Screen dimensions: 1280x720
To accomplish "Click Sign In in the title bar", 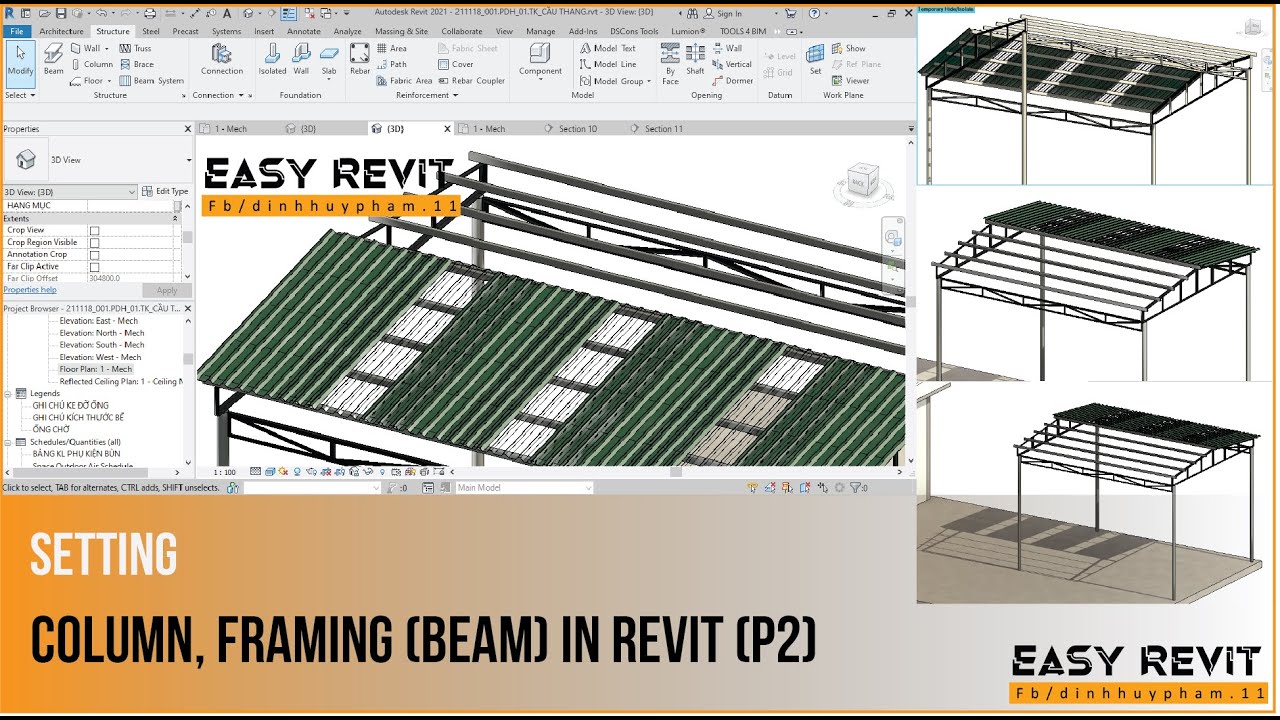I will click(723, 13).
